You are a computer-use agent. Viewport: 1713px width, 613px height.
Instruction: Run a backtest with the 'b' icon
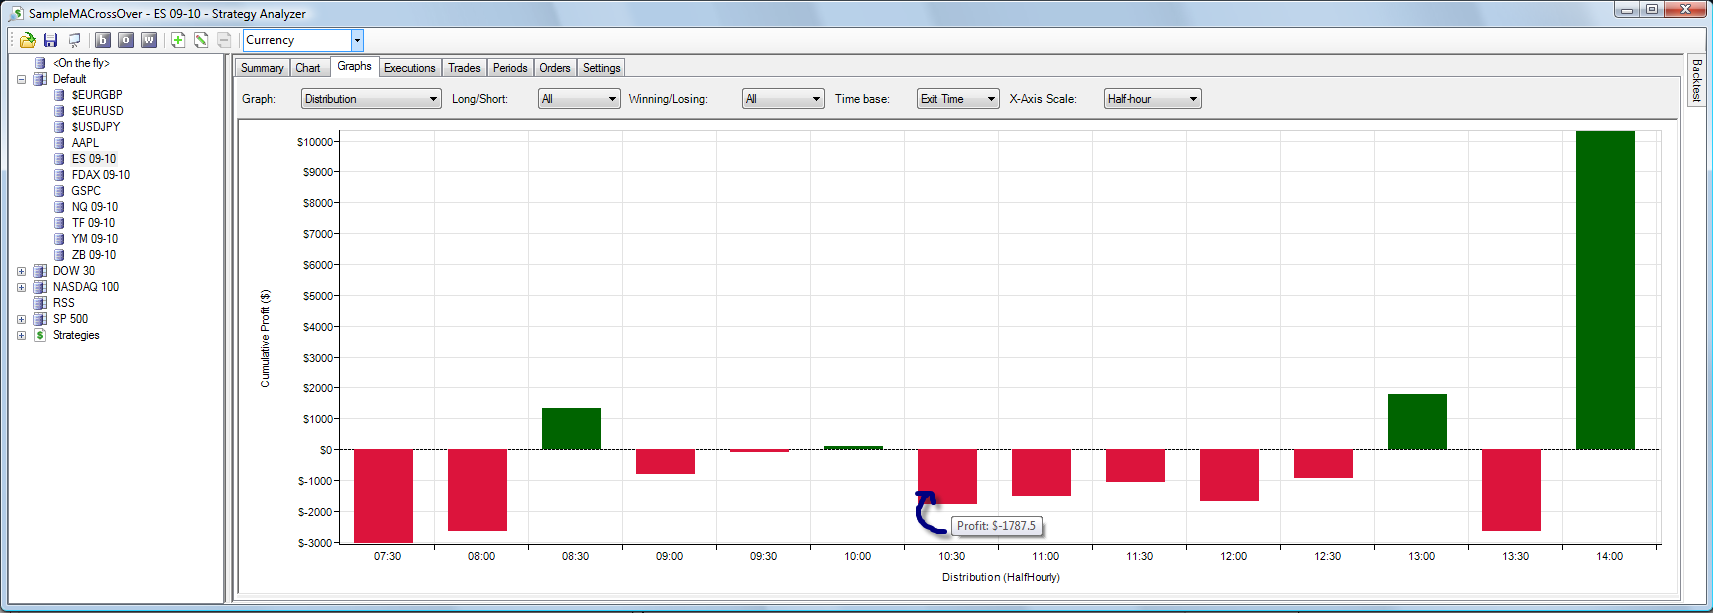(x=103, y=40)
